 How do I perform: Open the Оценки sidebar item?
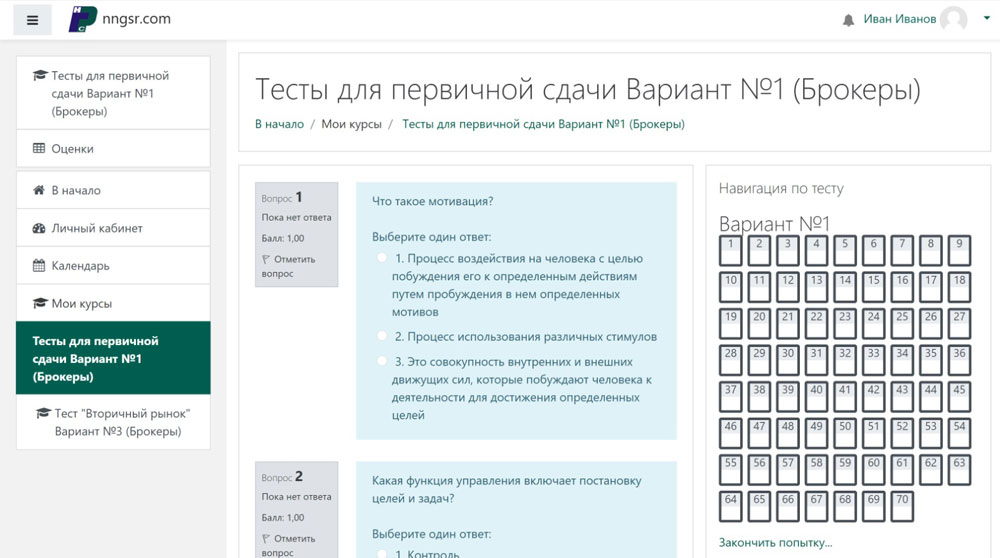(113, 149)
